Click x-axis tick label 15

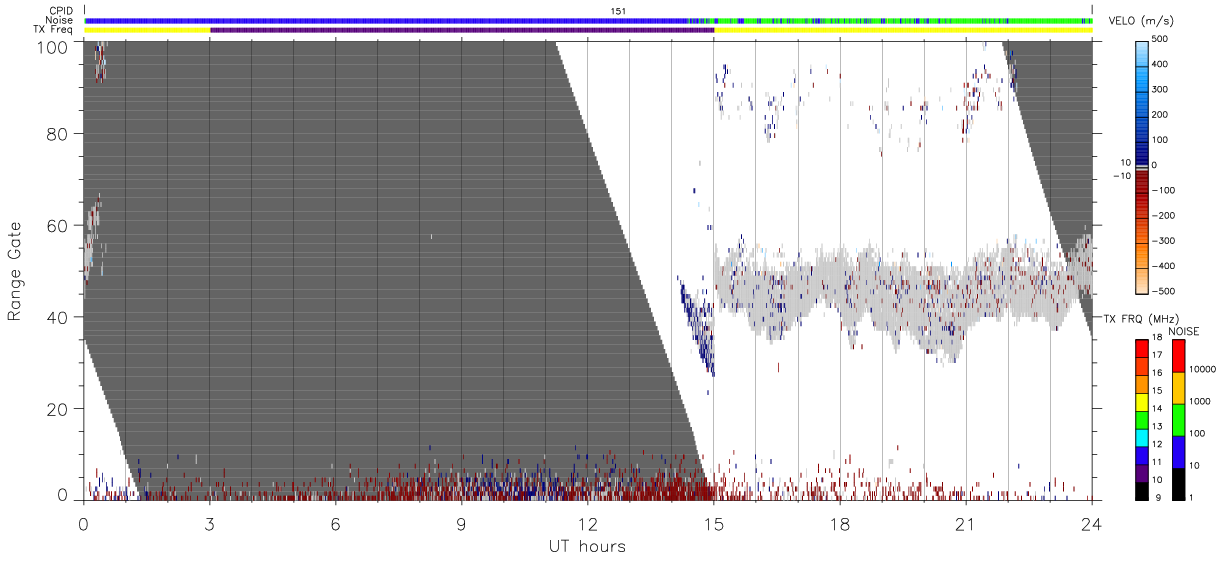[713, 524]
